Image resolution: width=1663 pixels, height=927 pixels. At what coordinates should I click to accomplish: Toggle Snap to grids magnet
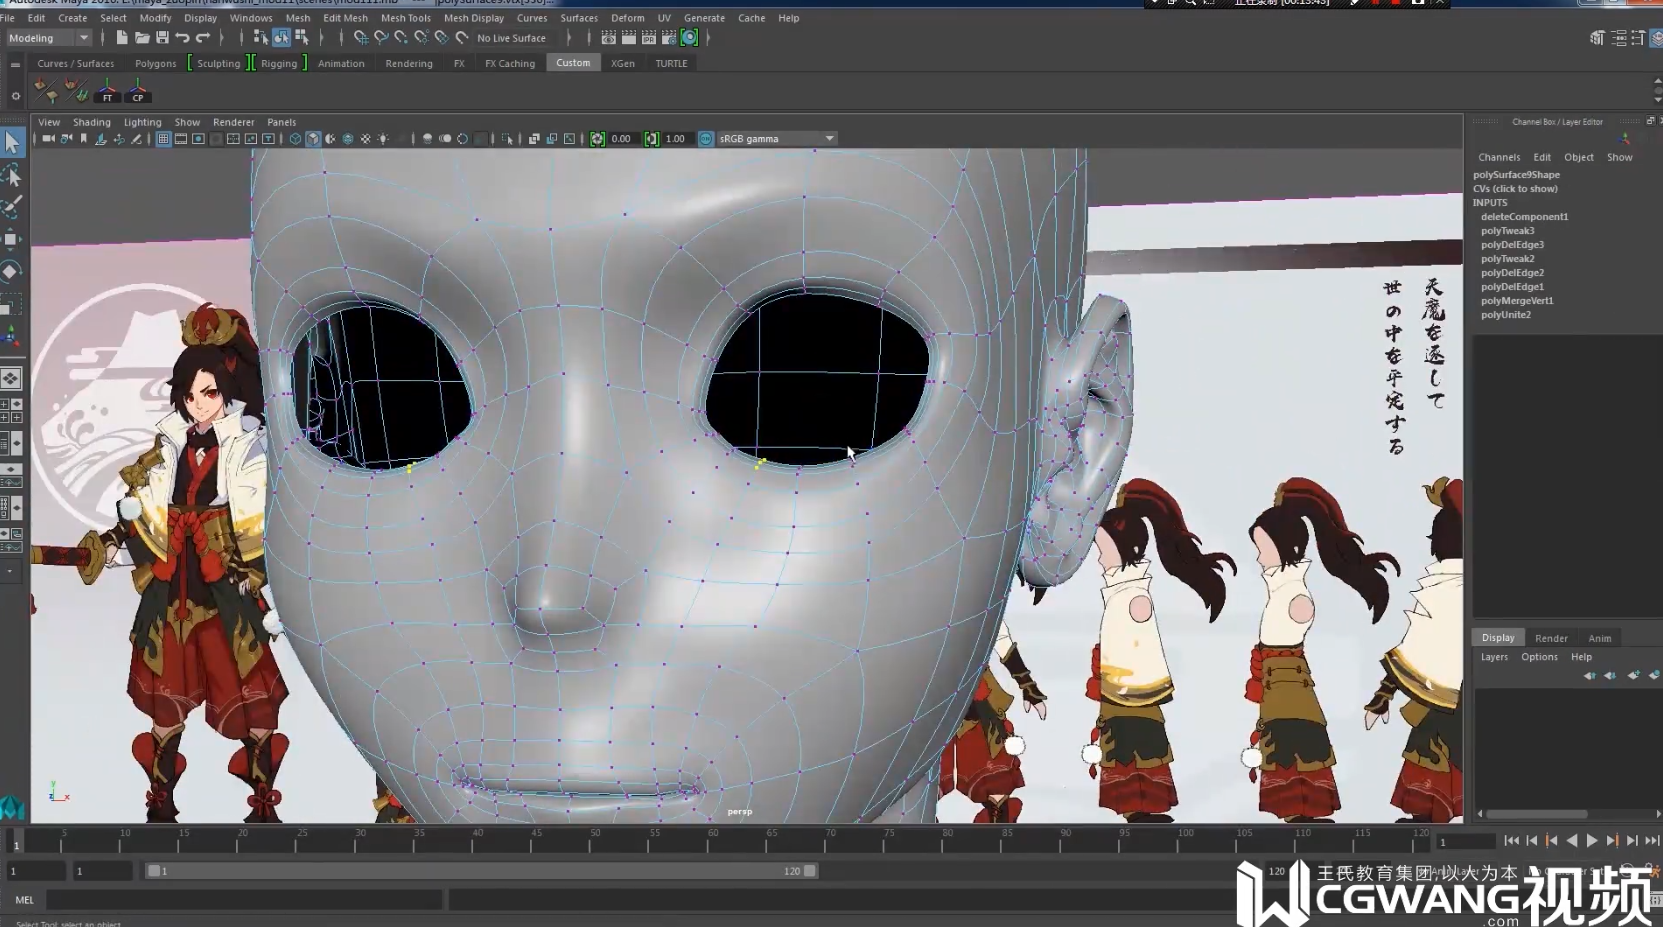click(x=361, y=38)
